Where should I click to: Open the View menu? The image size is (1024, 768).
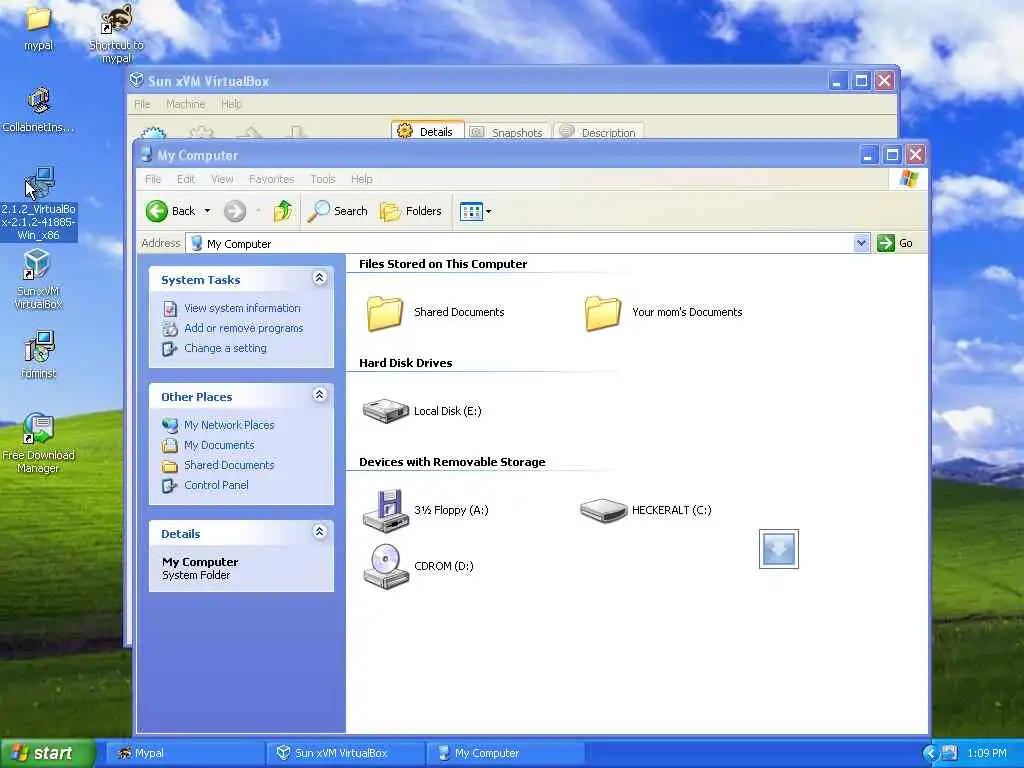pos(222,179)
